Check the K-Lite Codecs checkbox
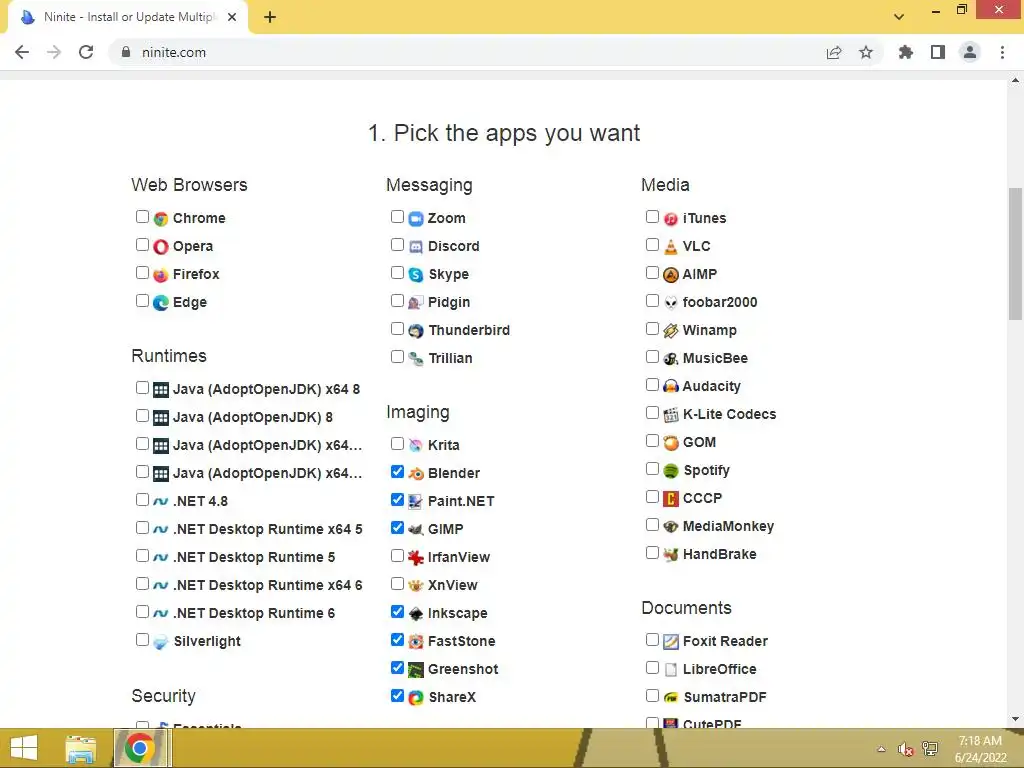The height and width of the screenshot is (768, 1024). point(652,413)
